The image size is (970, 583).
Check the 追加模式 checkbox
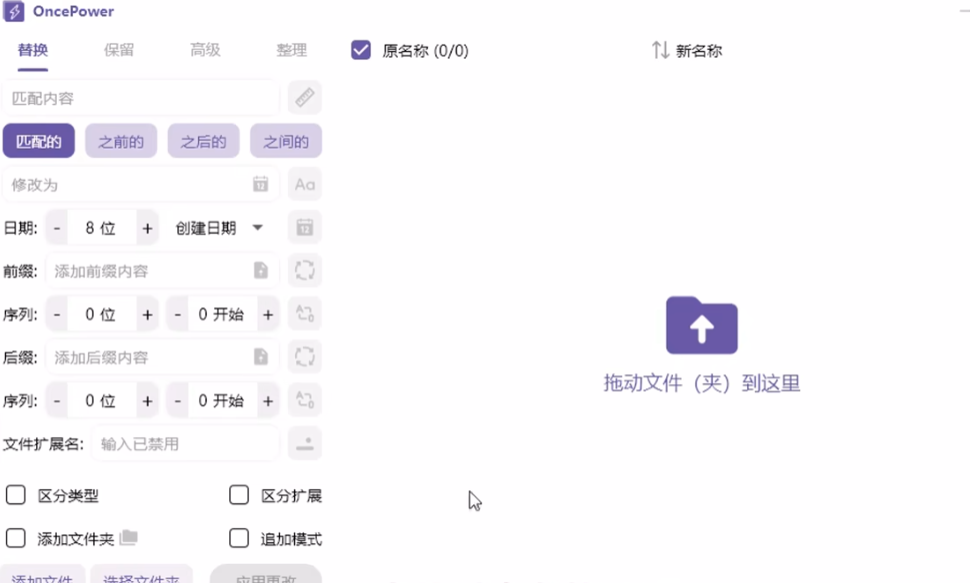coord(238,538)
